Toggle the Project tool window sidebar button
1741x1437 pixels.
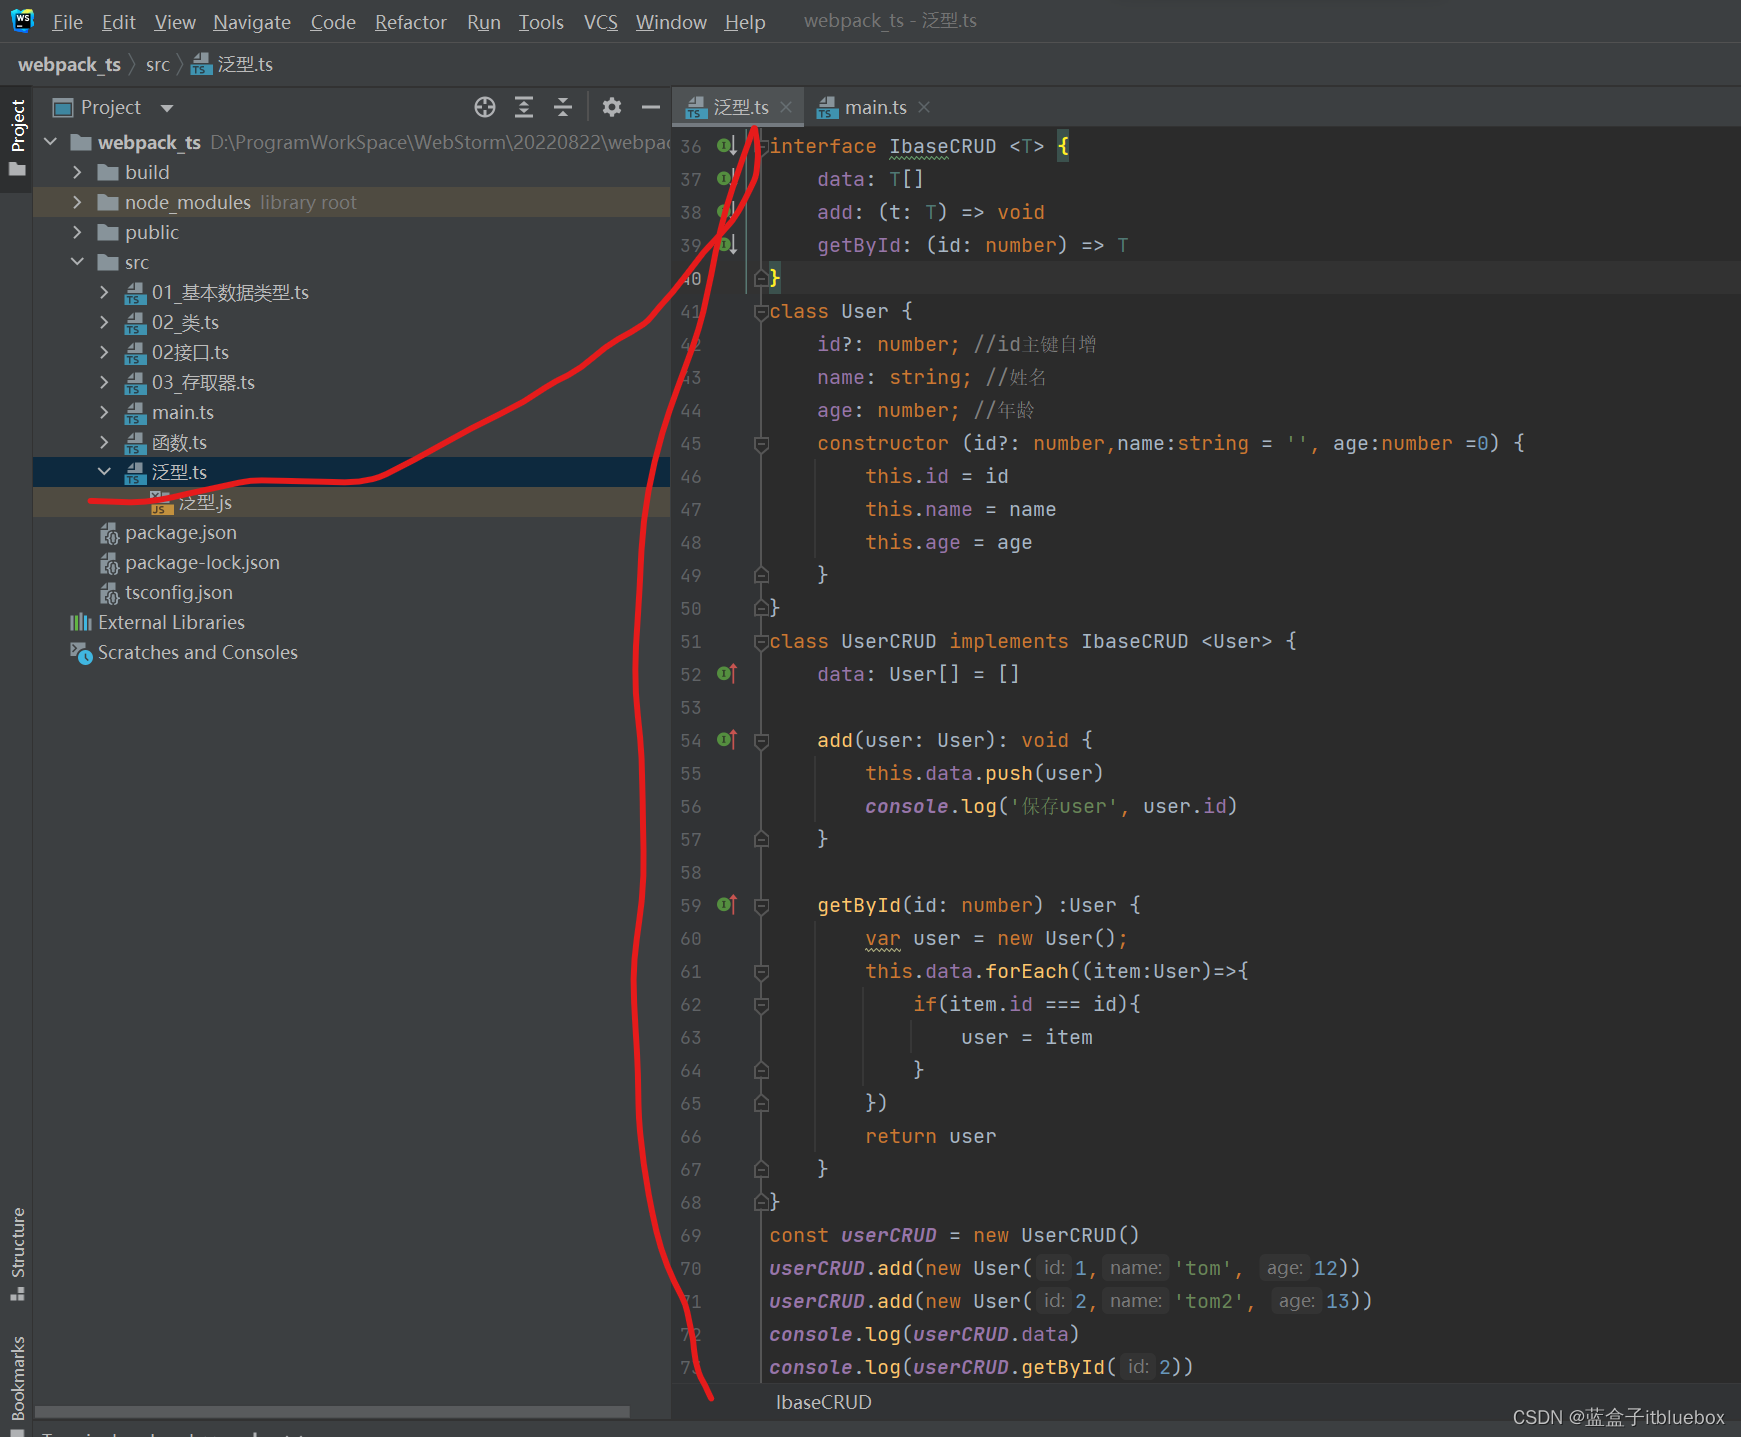tap(17, 138)
